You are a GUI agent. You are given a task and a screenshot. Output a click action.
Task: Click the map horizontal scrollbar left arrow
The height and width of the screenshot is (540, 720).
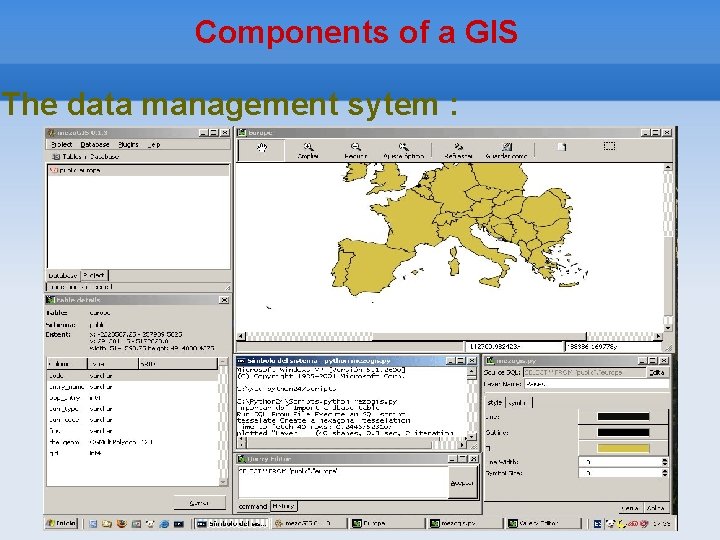click(x=241, y=337)
